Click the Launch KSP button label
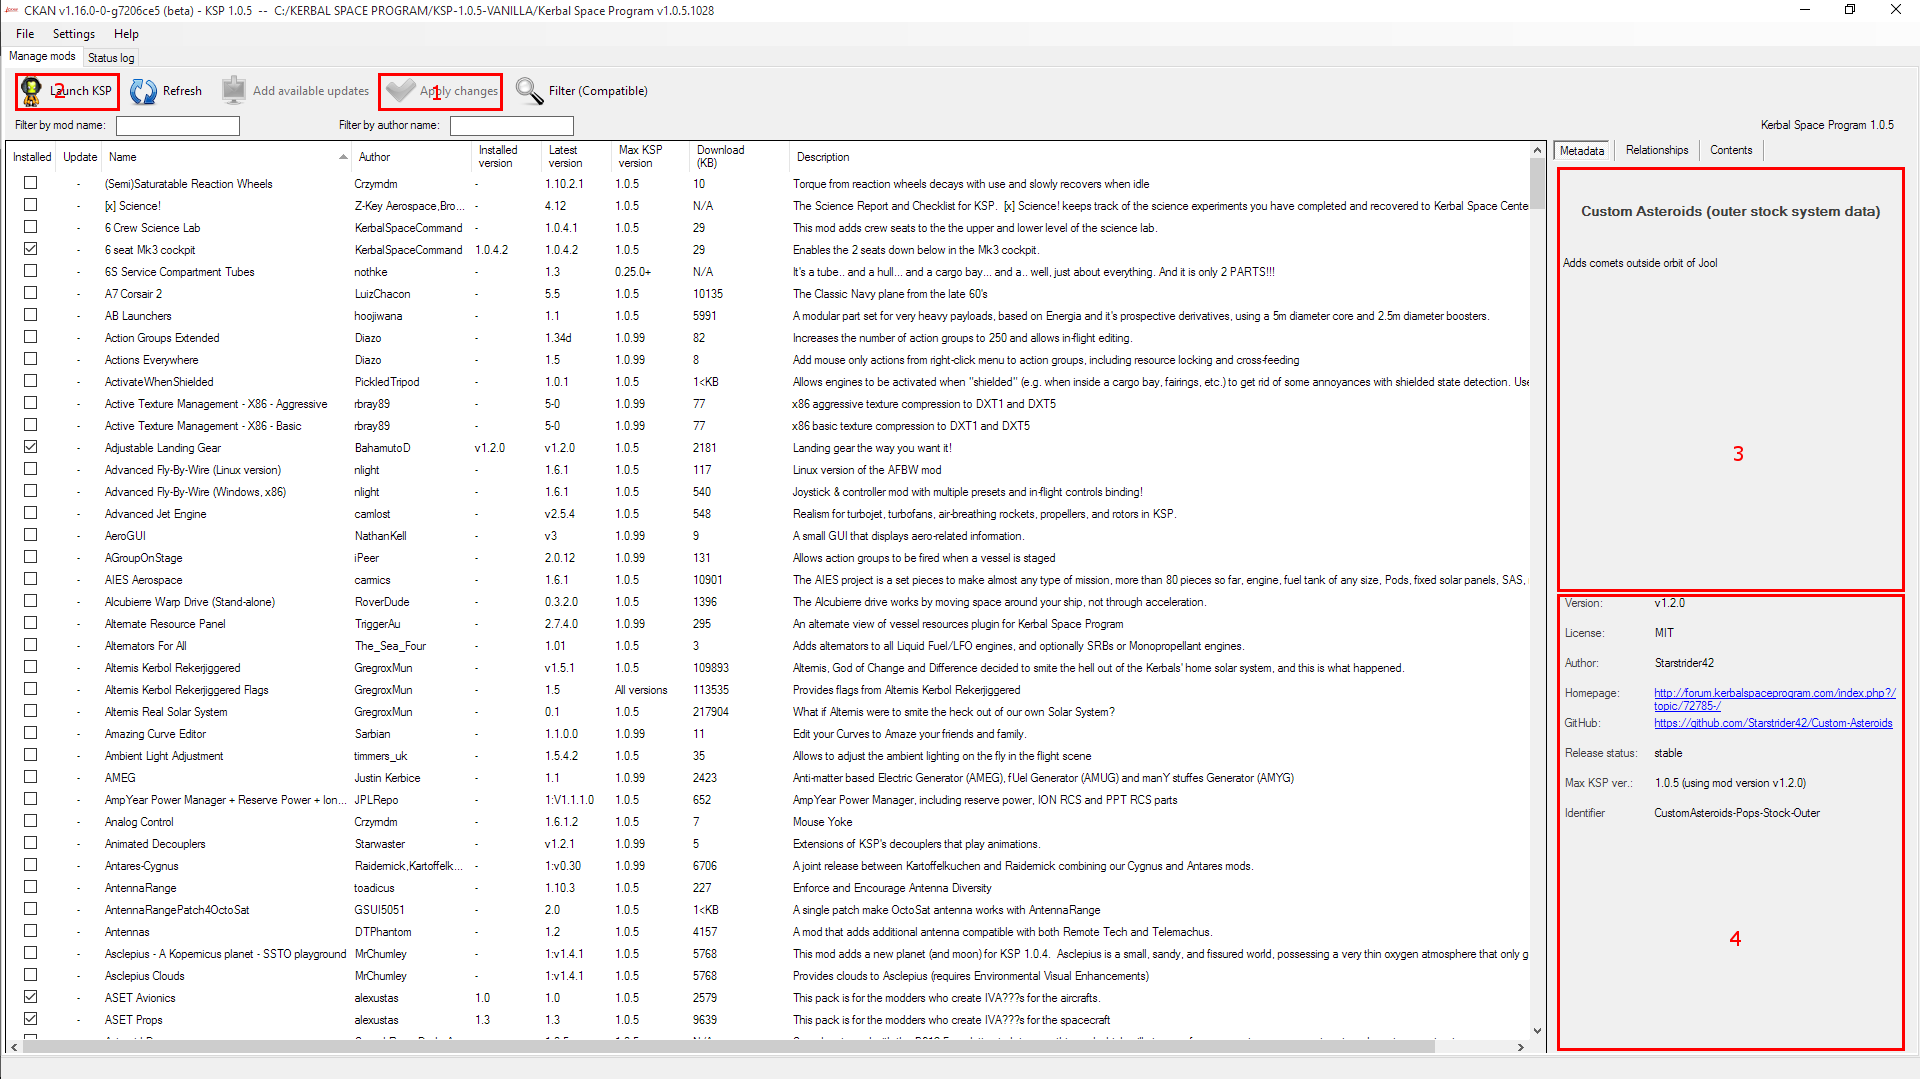 coord(81,91)
